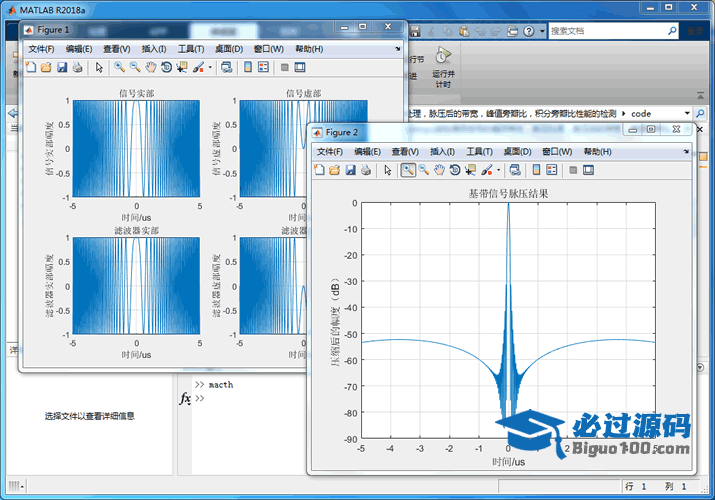Open 插入(I) menu in Figure 2
This screenshot has width=715, height=500.
442,151
